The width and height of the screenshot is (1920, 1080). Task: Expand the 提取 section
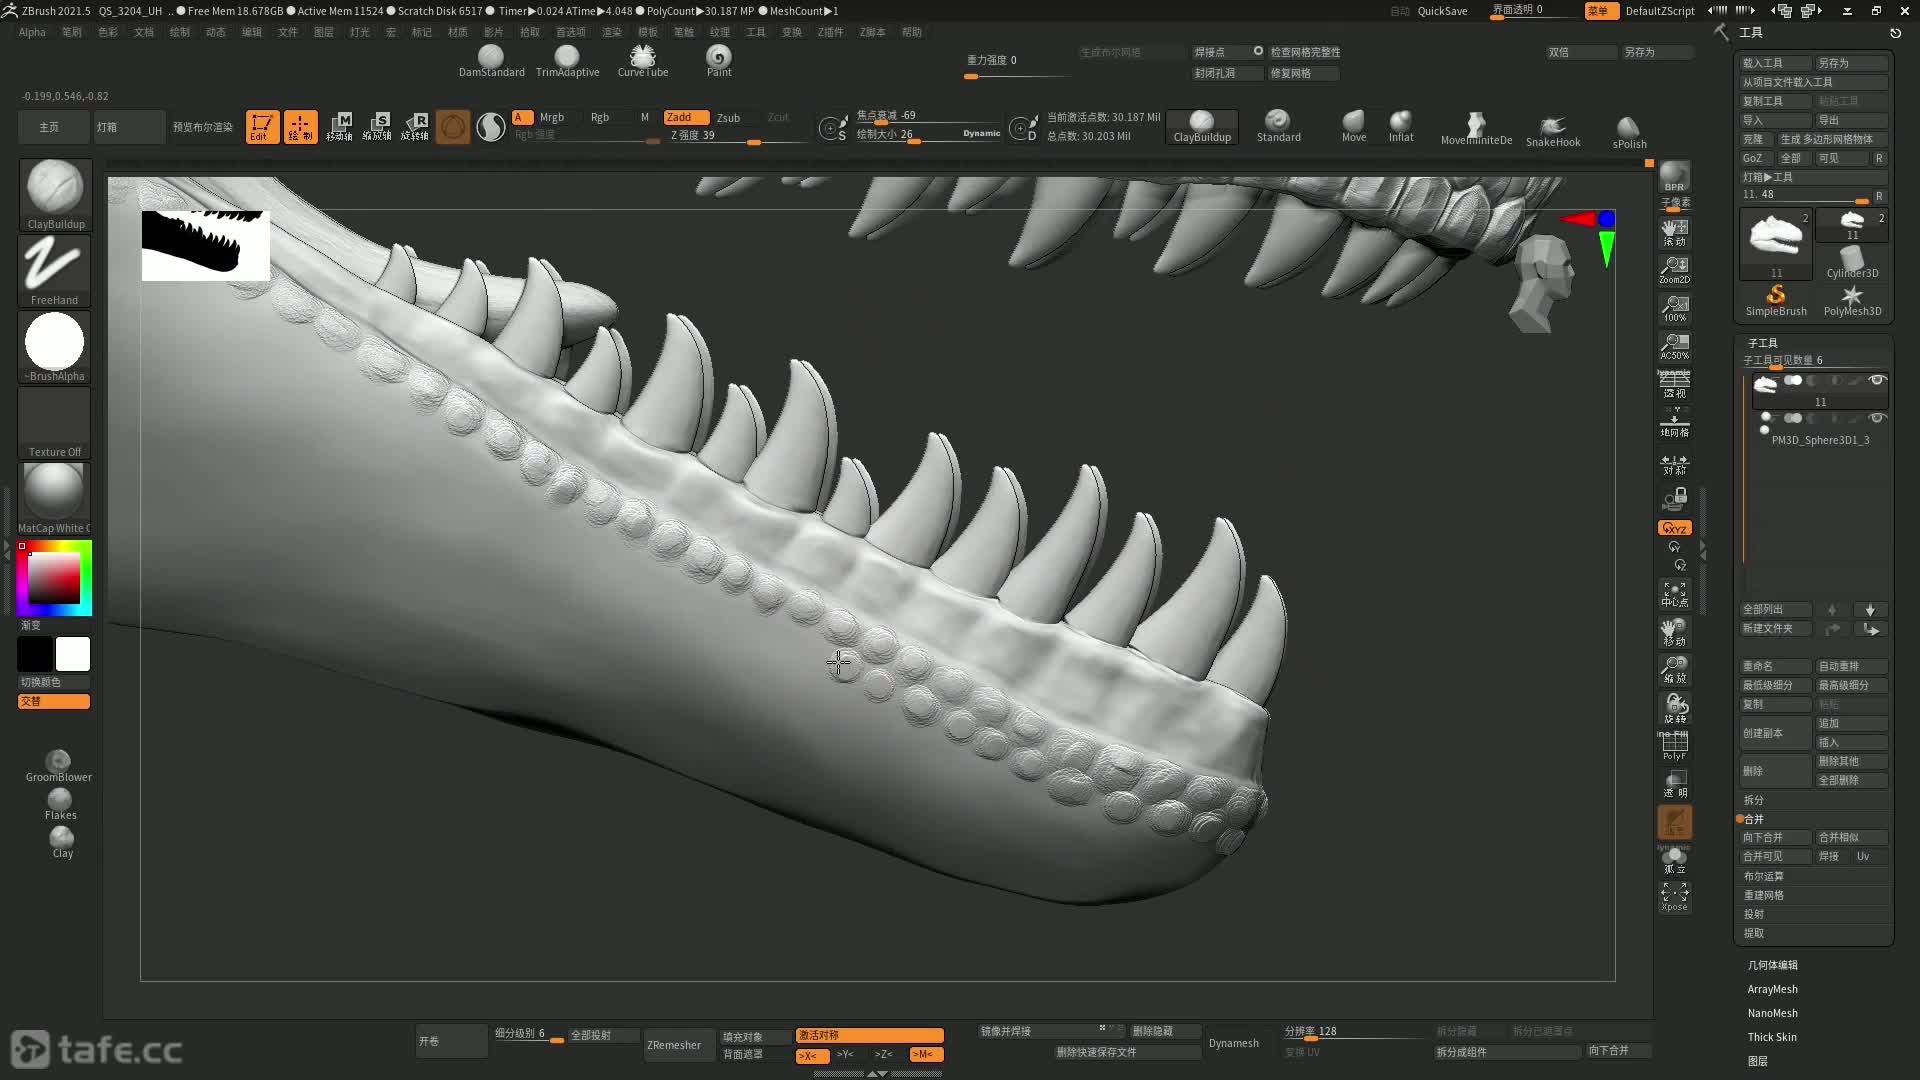[1754, 933]
